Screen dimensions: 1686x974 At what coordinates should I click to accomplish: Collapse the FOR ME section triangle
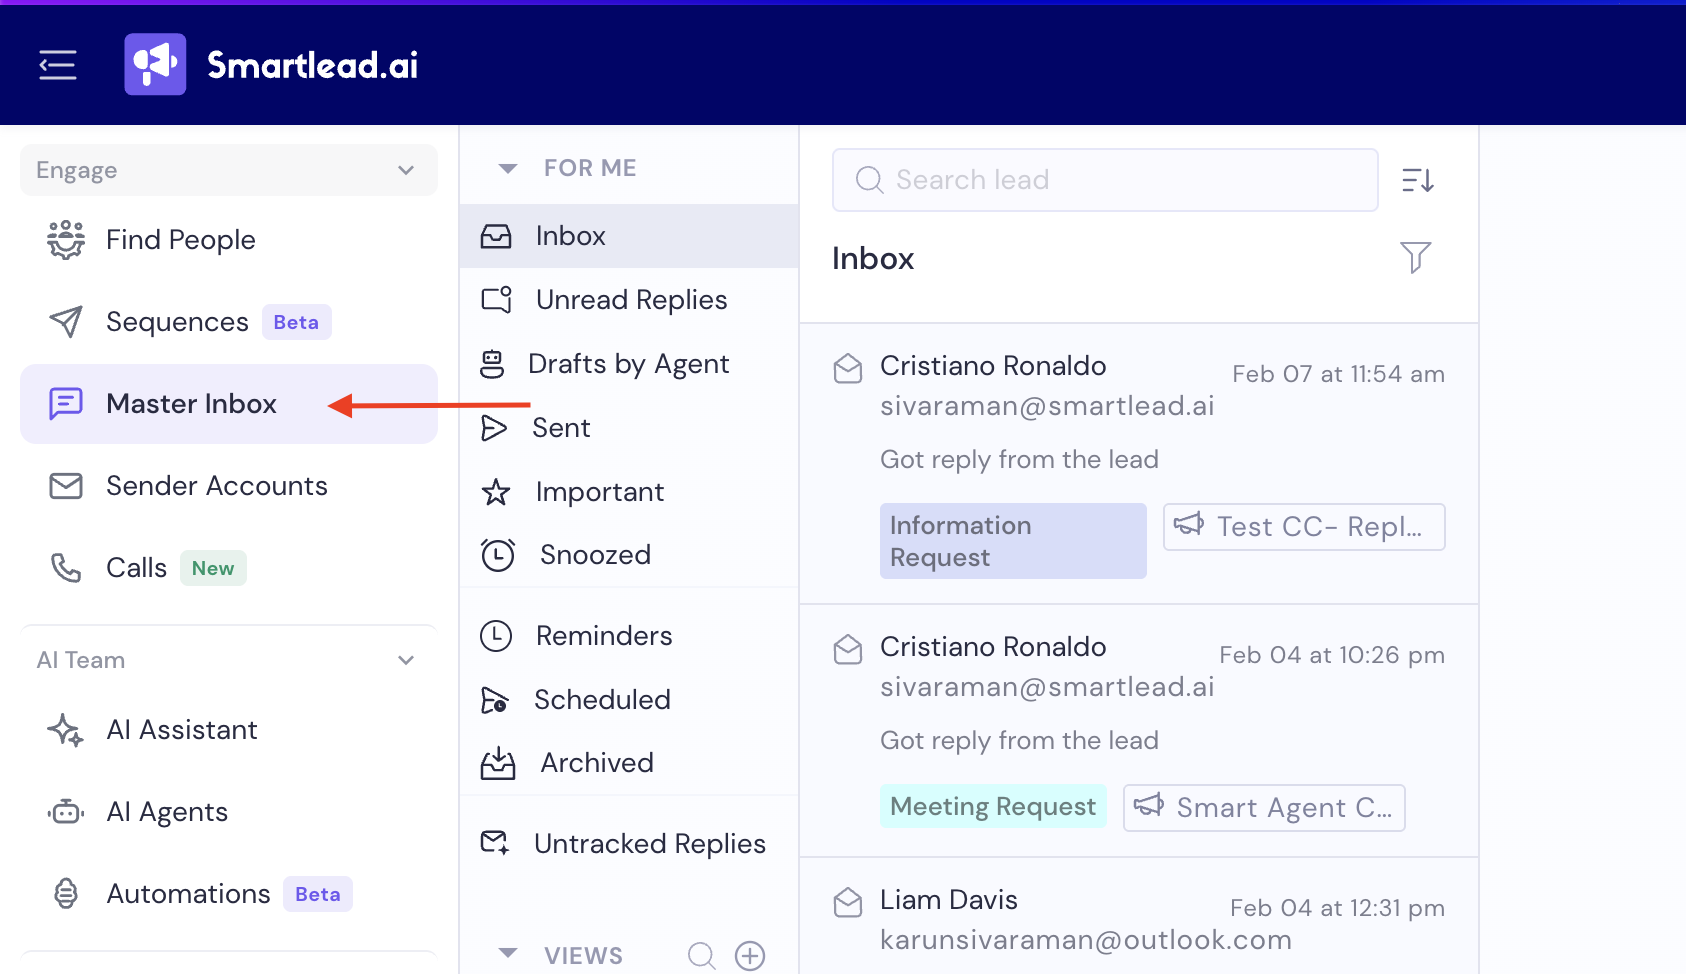pyautogui.click(x=508, y=168)
